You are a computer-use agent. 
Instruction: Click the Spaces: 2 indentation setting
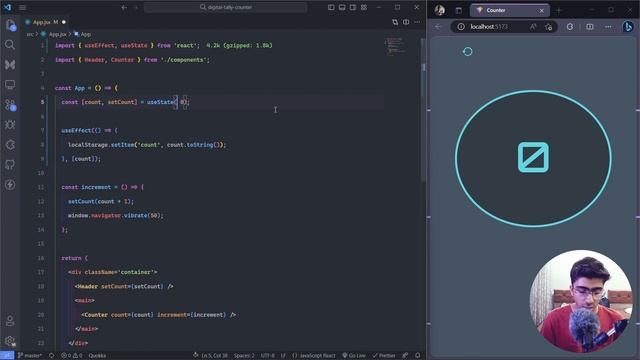pyautogui.click(x=244, y=356)
